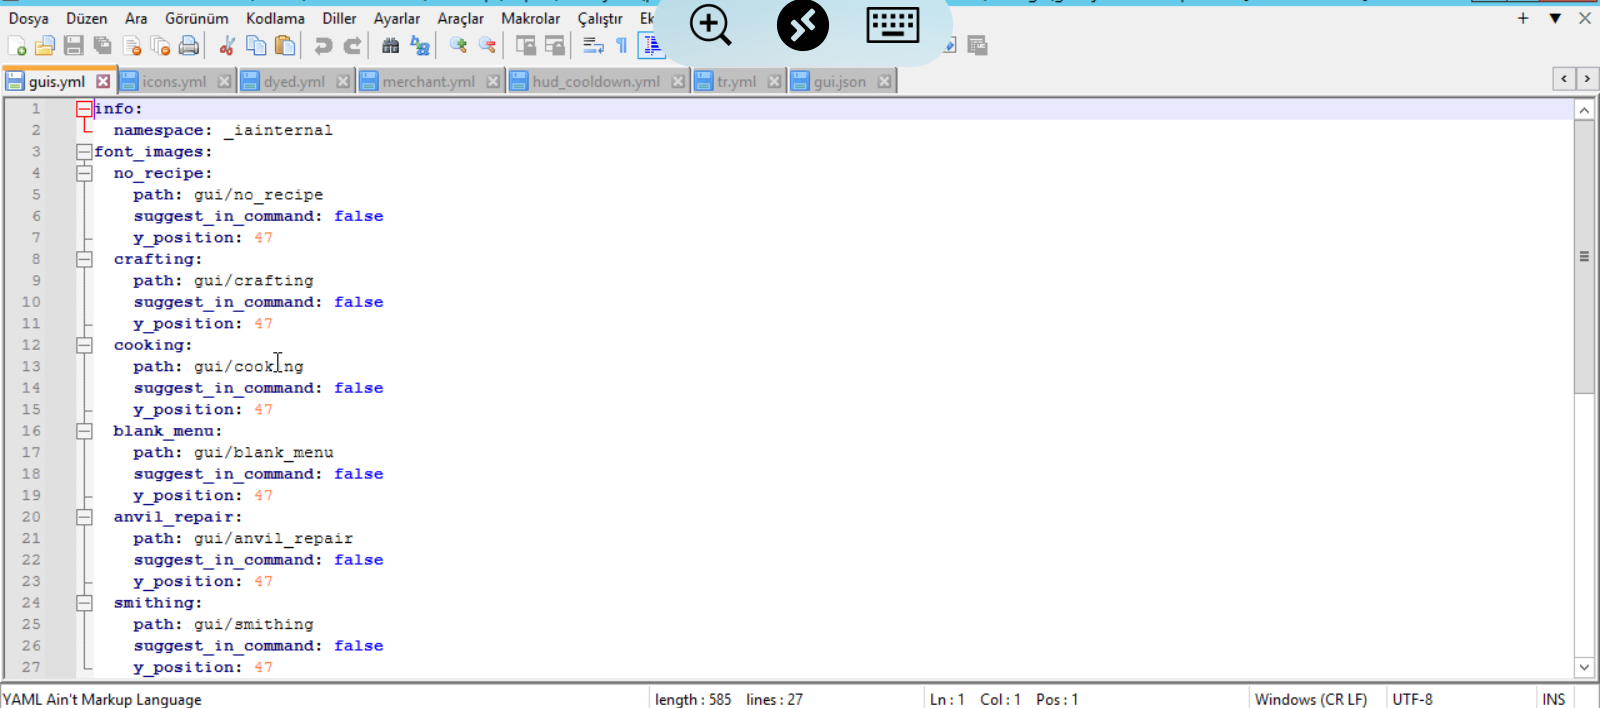Open the tab list dropdown triangle
The height and width of the screenshot is (708, 1600).
(1555, 18)
